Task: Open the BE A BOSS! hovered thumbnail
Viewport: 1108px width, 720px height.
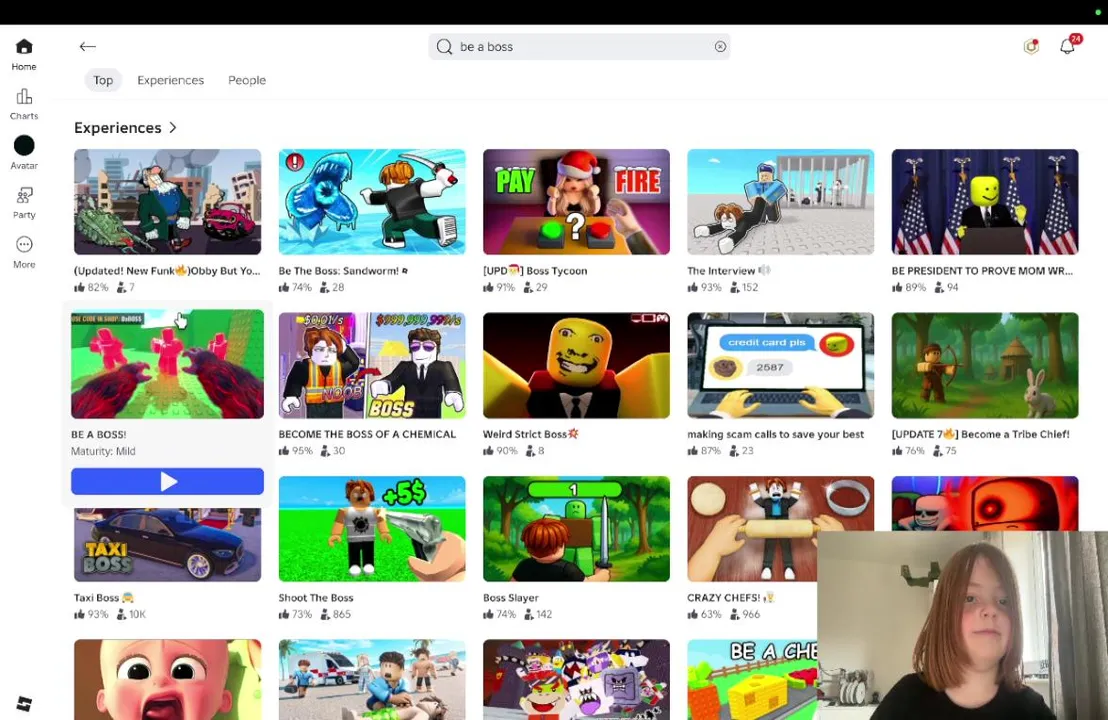Action: coord(167,365)
